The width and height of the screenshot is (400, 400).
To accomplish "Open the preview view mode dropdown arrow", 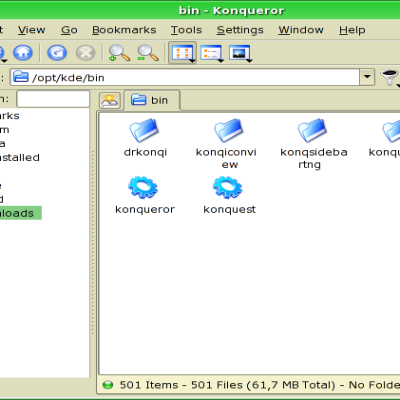I will tap(249, 61).
